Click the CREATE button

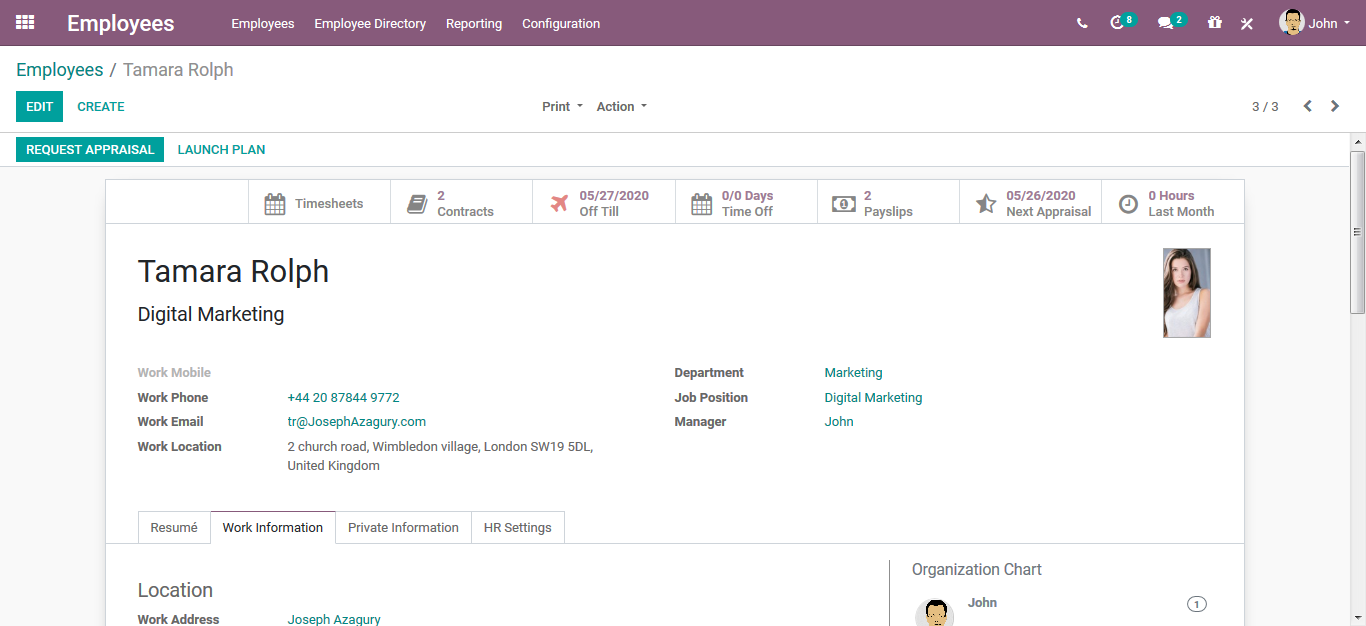[101, 106]
